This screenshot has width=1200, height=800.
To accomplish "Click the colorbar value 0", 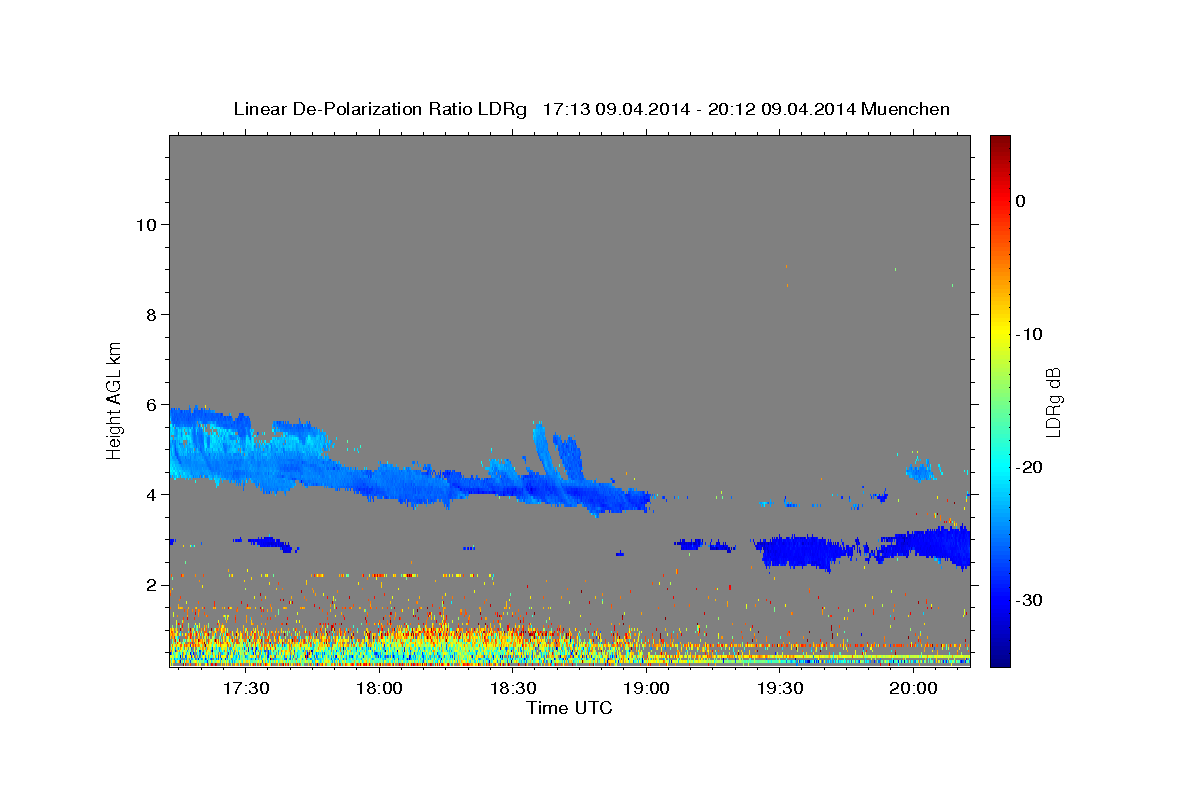I will point(1021,201).
